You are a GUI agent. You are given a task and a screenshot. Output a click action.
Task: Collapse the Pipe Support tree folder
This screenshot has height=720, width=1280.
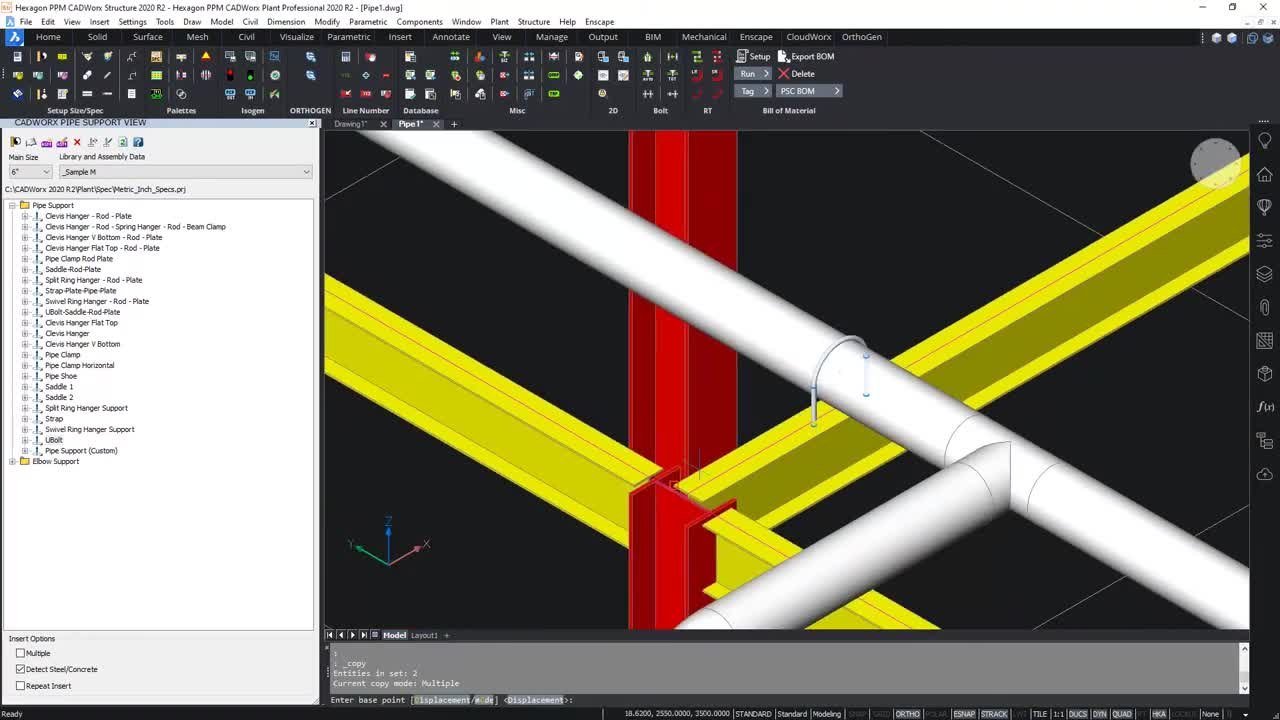click(x=12, y=205)
